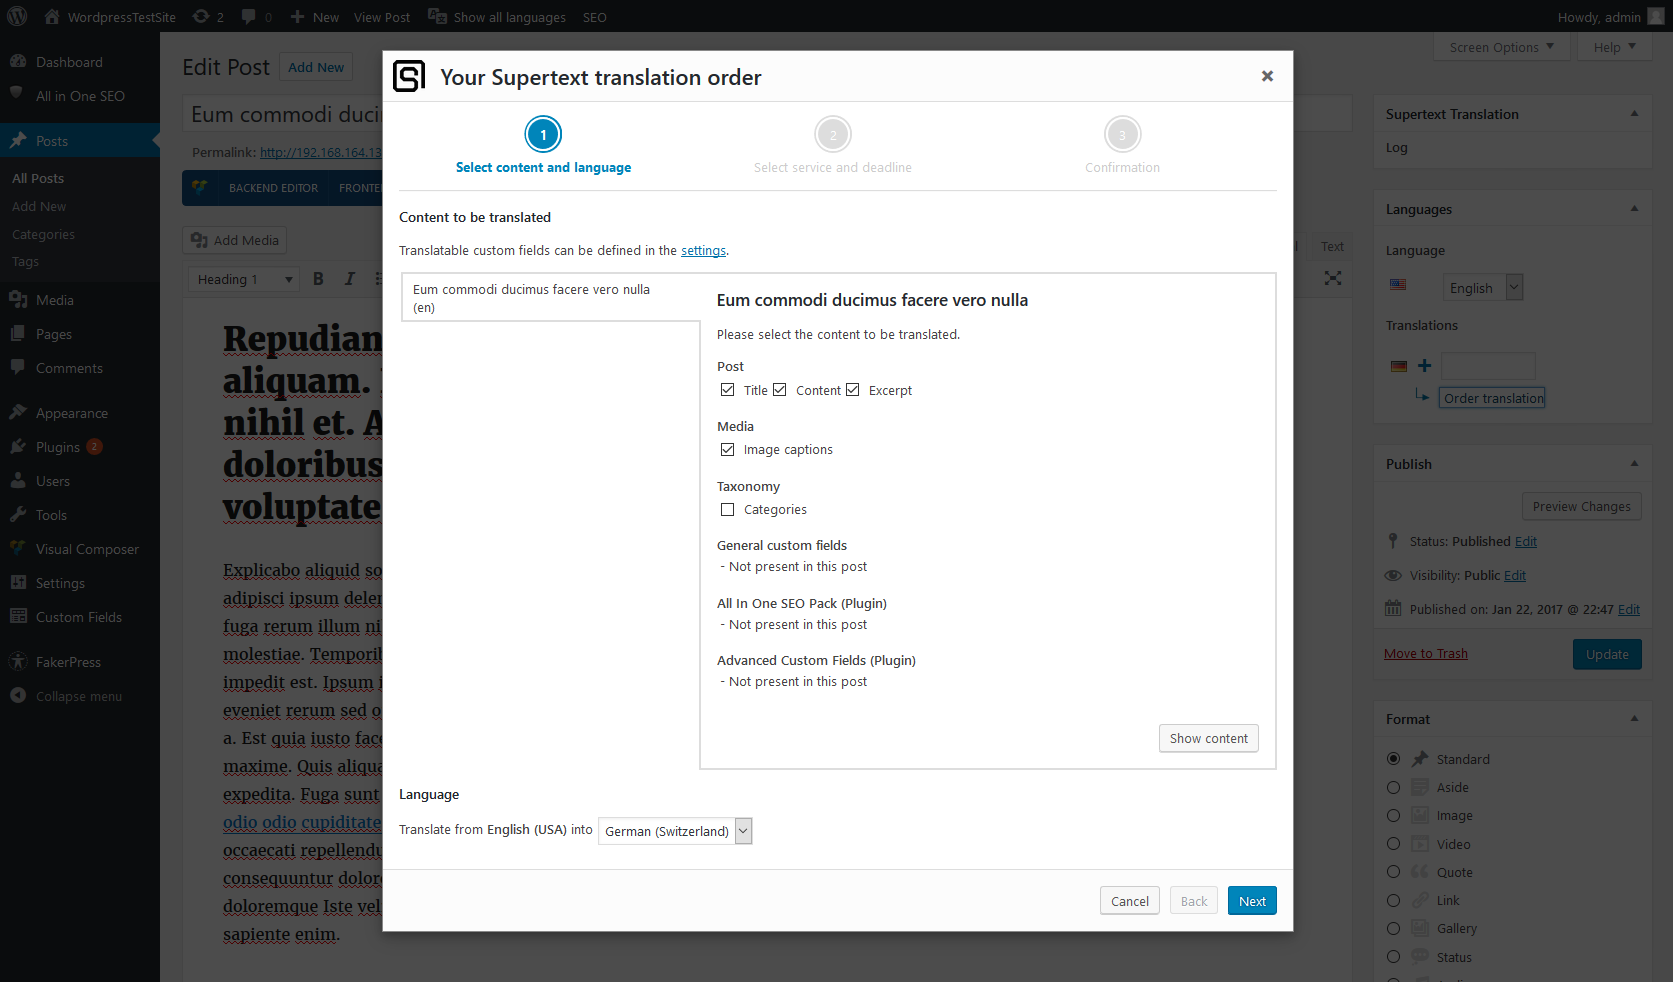The image size is (1673, 982).
Task: Open Custom Fields in the sidebar
Action: (80, 617)
